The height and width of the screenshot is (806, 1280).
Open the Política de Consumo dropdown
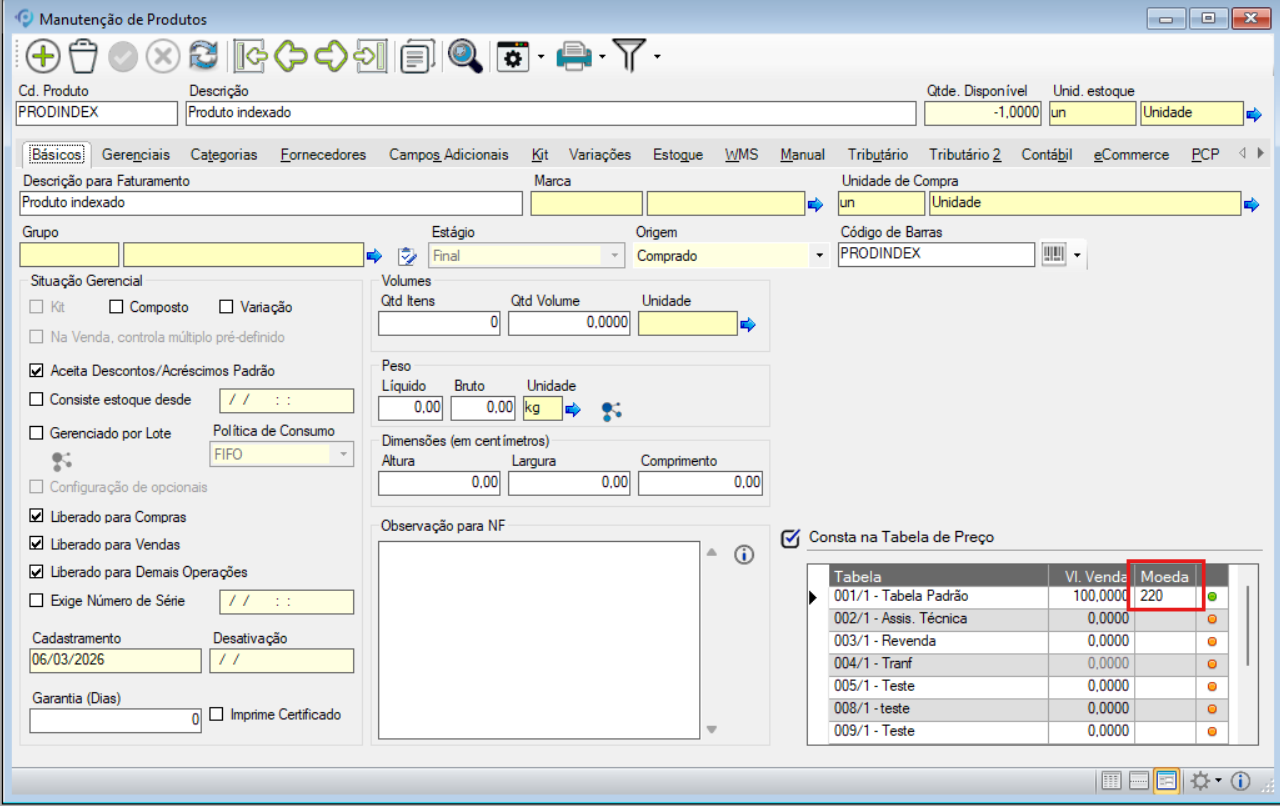coord(344,455)
